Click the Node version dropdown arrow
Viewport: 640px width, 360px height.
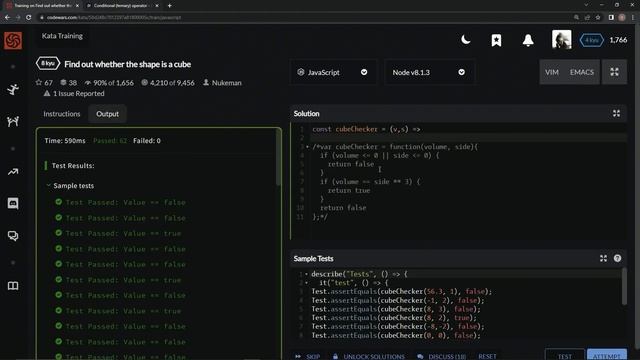pos(461,72)
